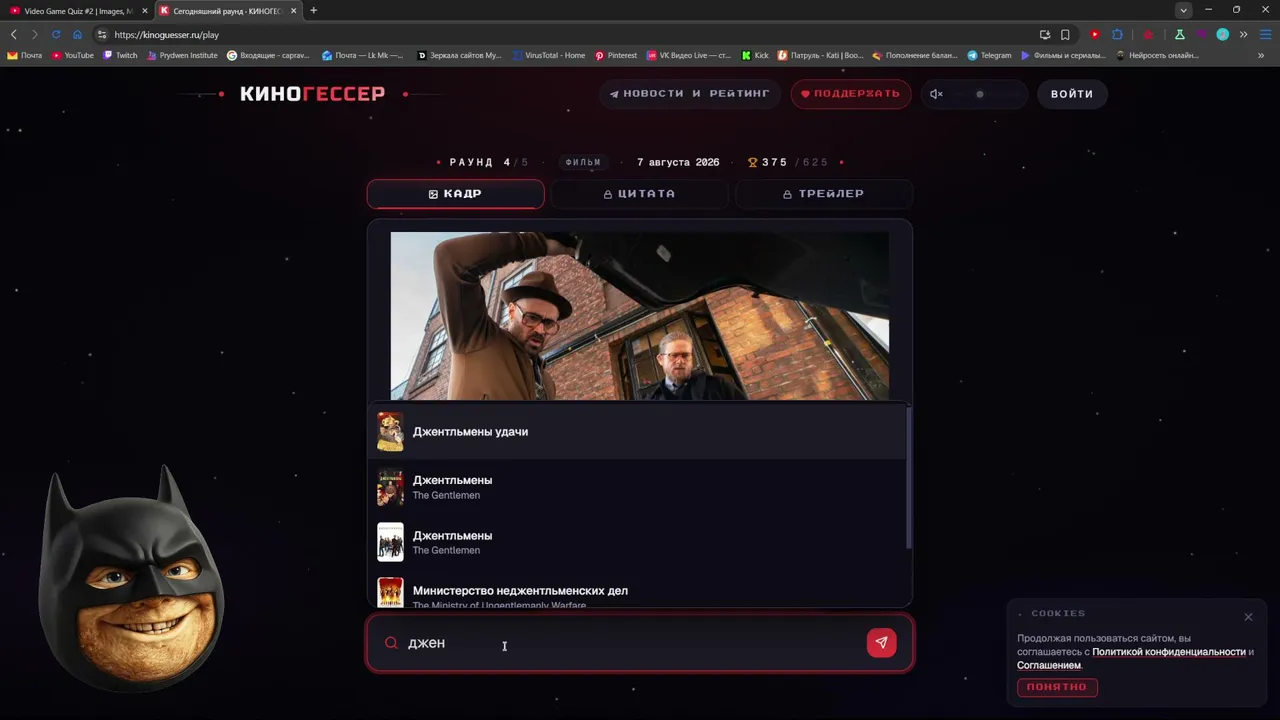Go forward in browser history
The image size is (1280, 720).
coord(34,35)
